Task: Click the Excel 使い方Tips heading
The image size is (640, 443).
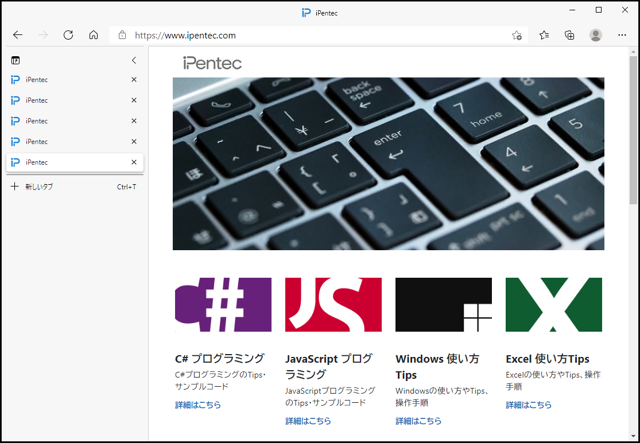Action: (547, 359)
